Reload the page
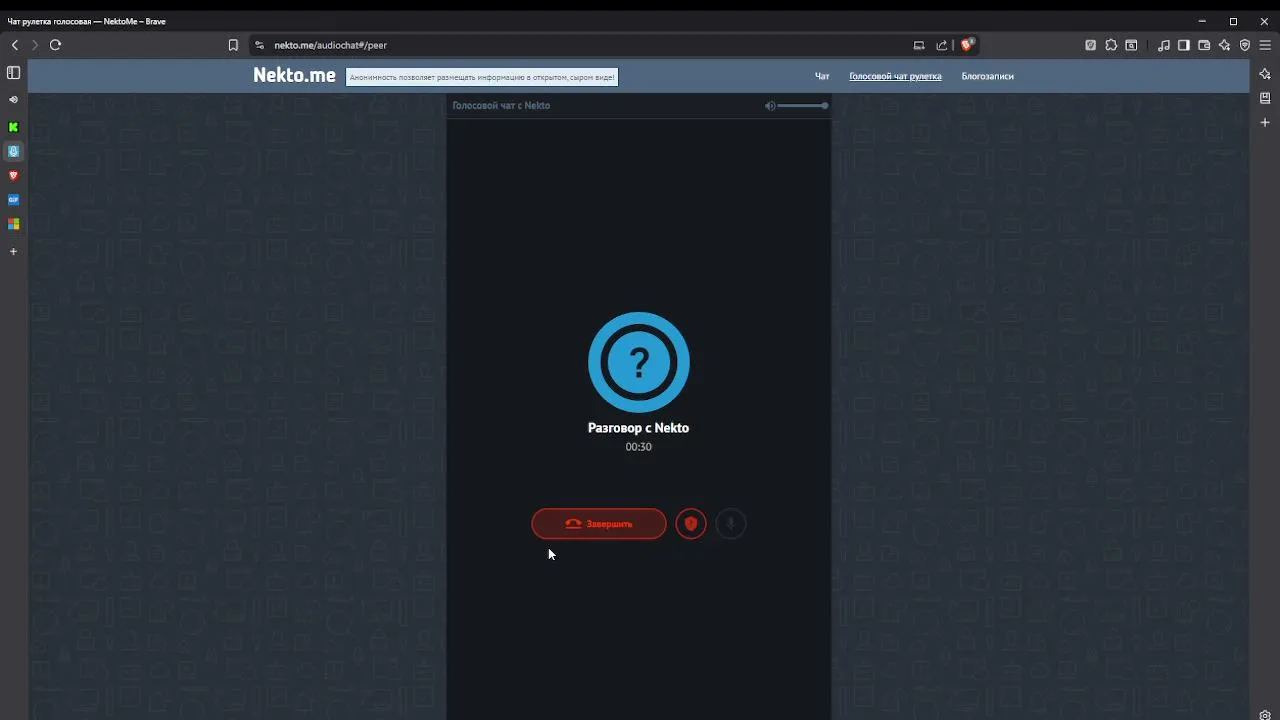The height and width of the screenshot is (720, 1280). coord(56,45)
